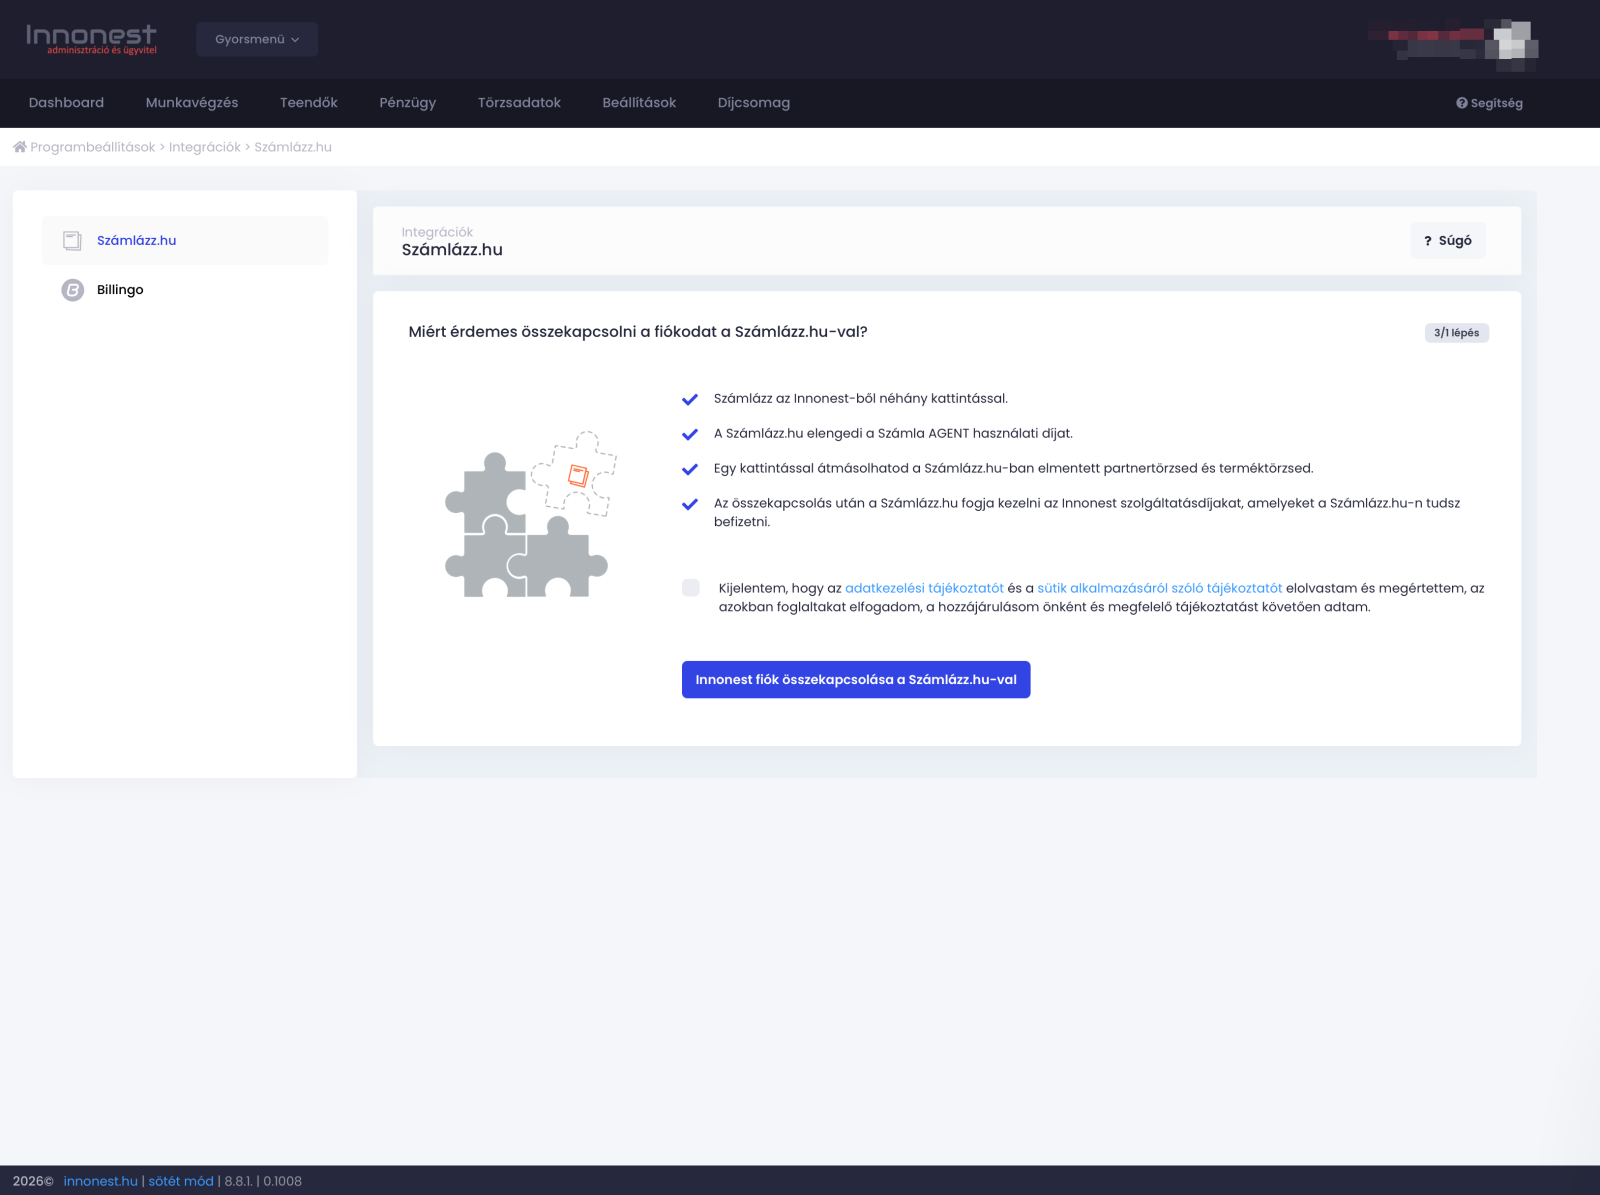Viewport: 1600px width, 1195px height.
Task: Click the user avatar in header
Action: point(1514,43)
